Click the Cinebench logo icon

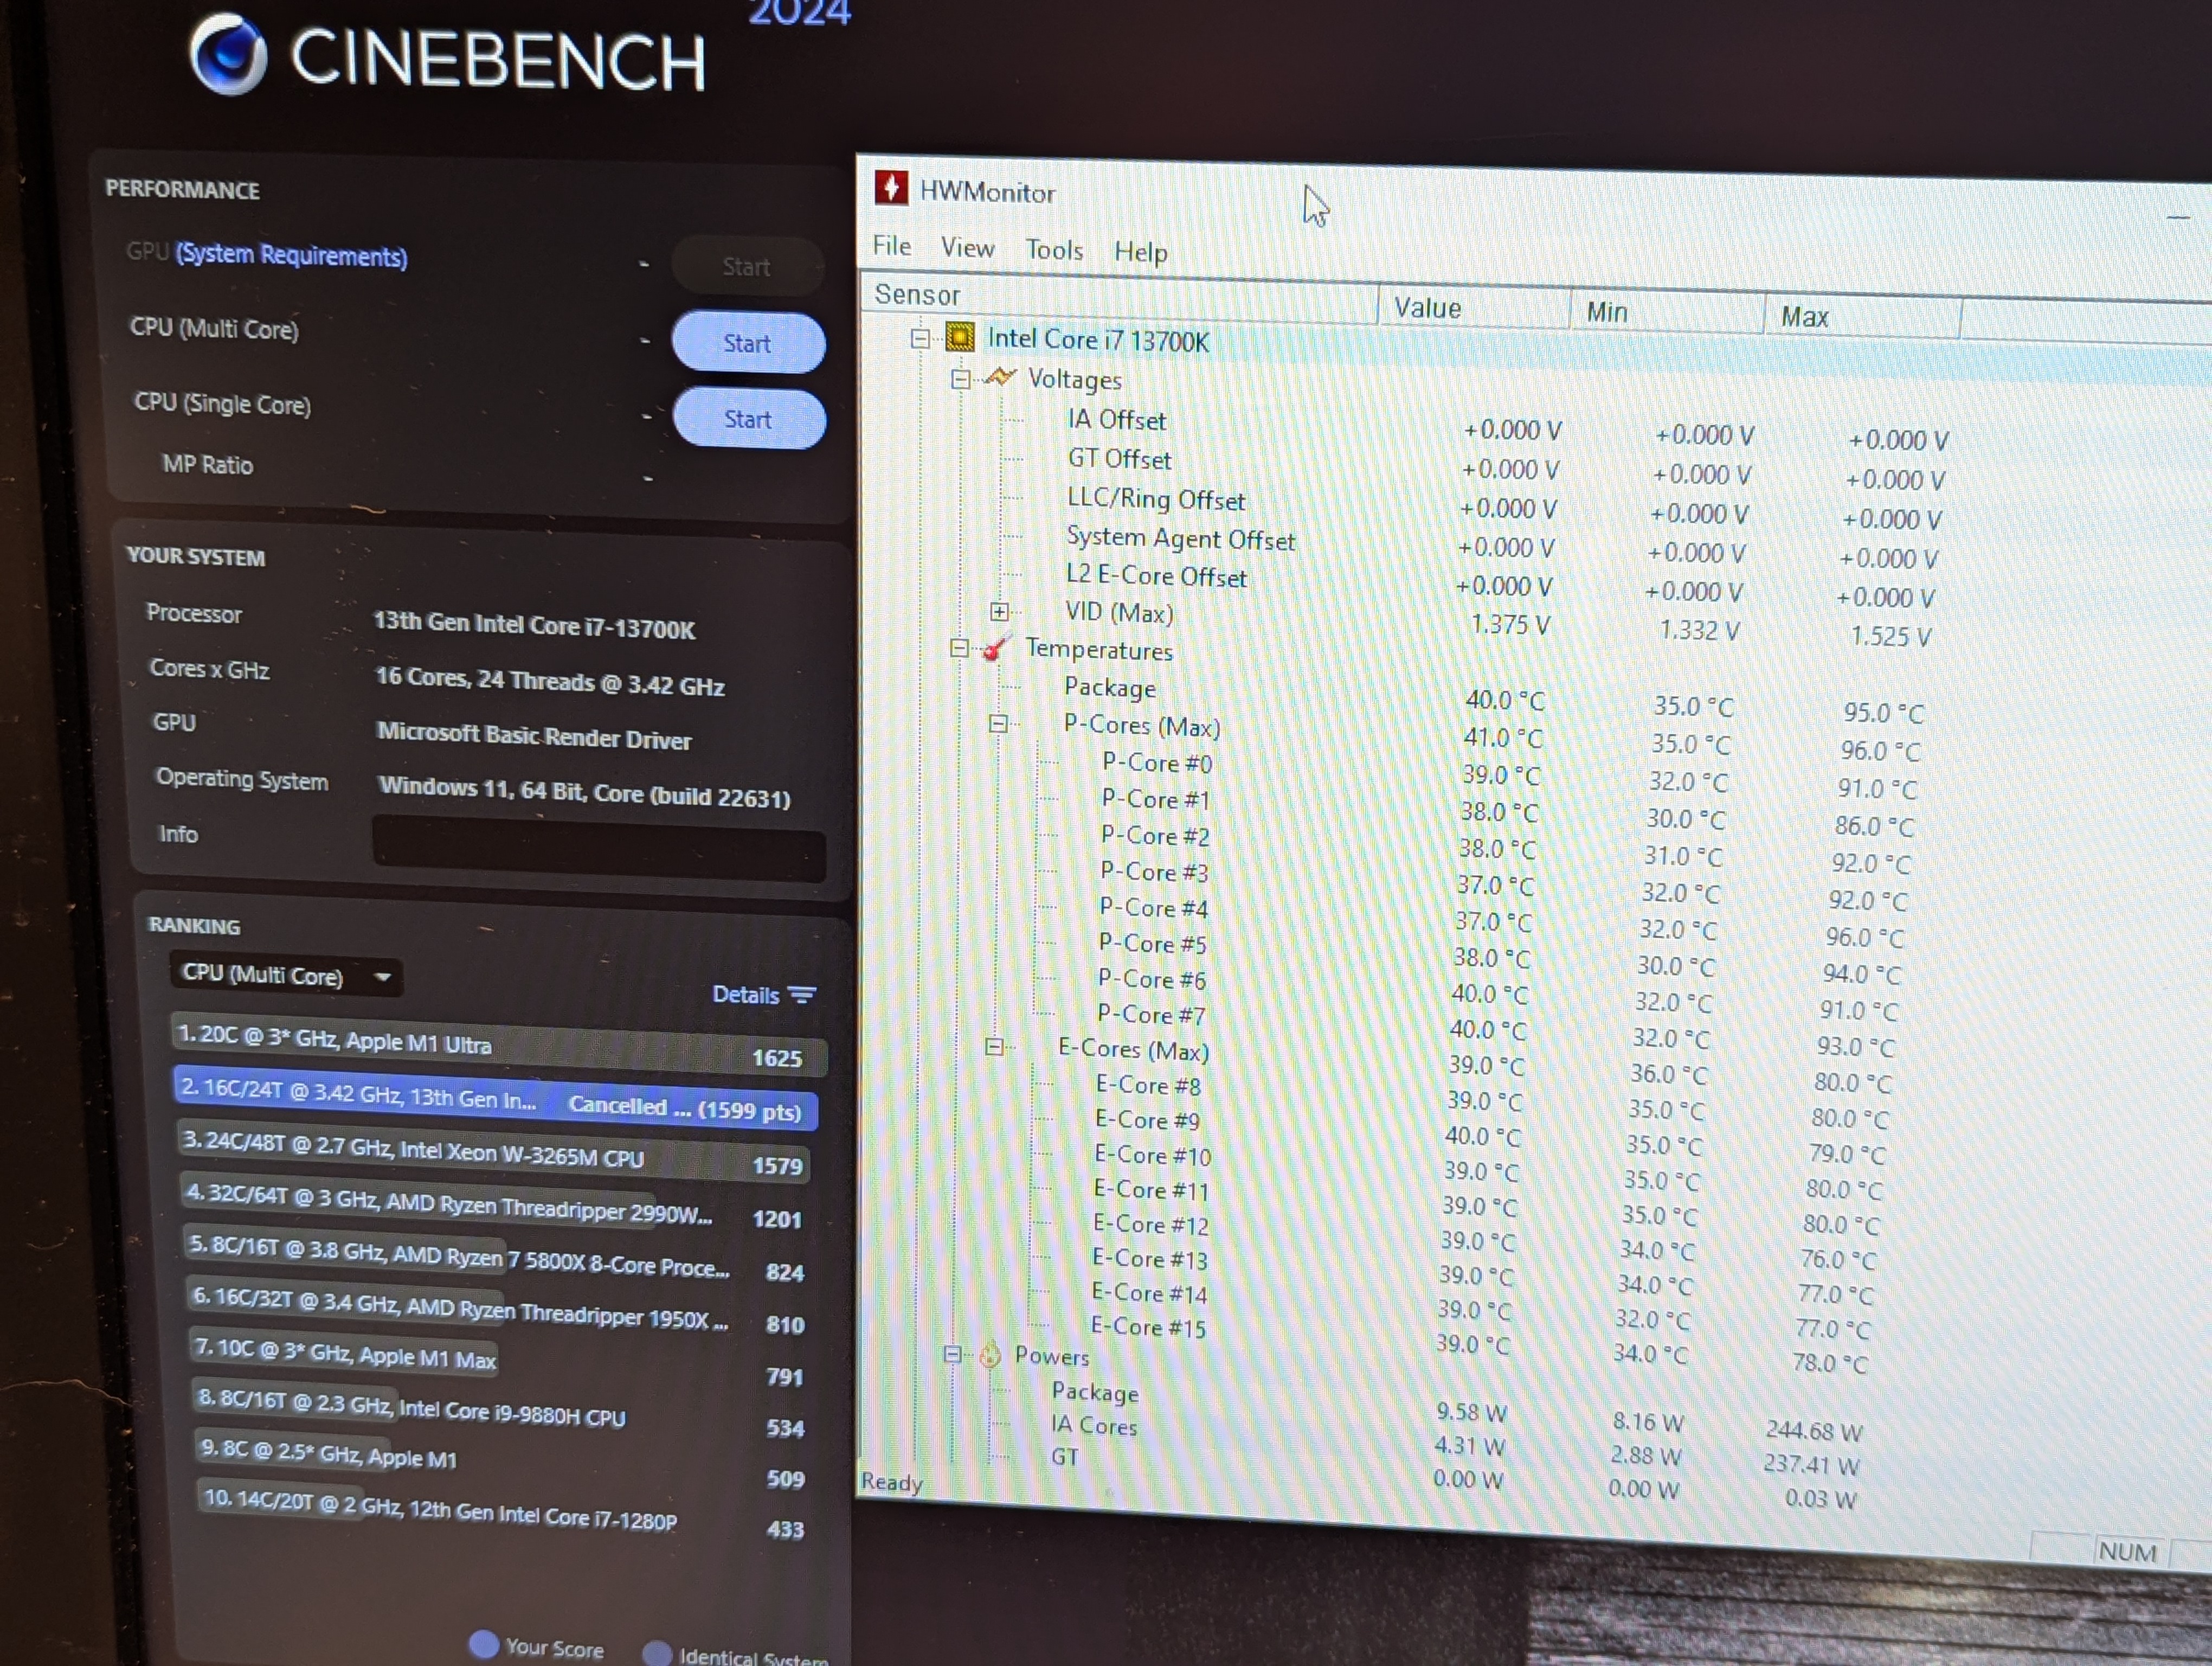229,55
